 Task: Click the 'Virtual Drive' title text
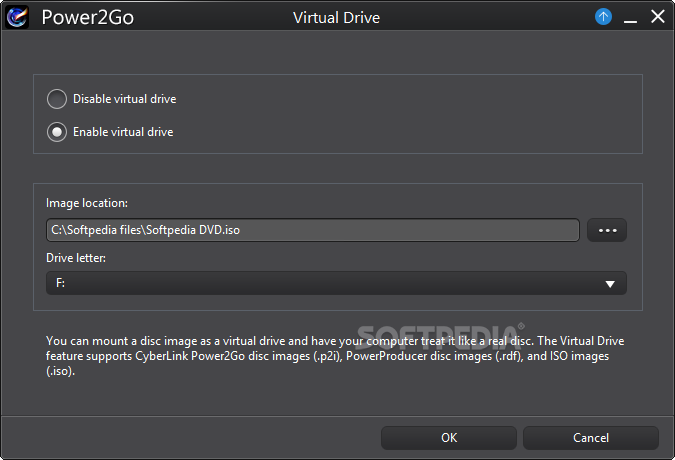[337, 18]
